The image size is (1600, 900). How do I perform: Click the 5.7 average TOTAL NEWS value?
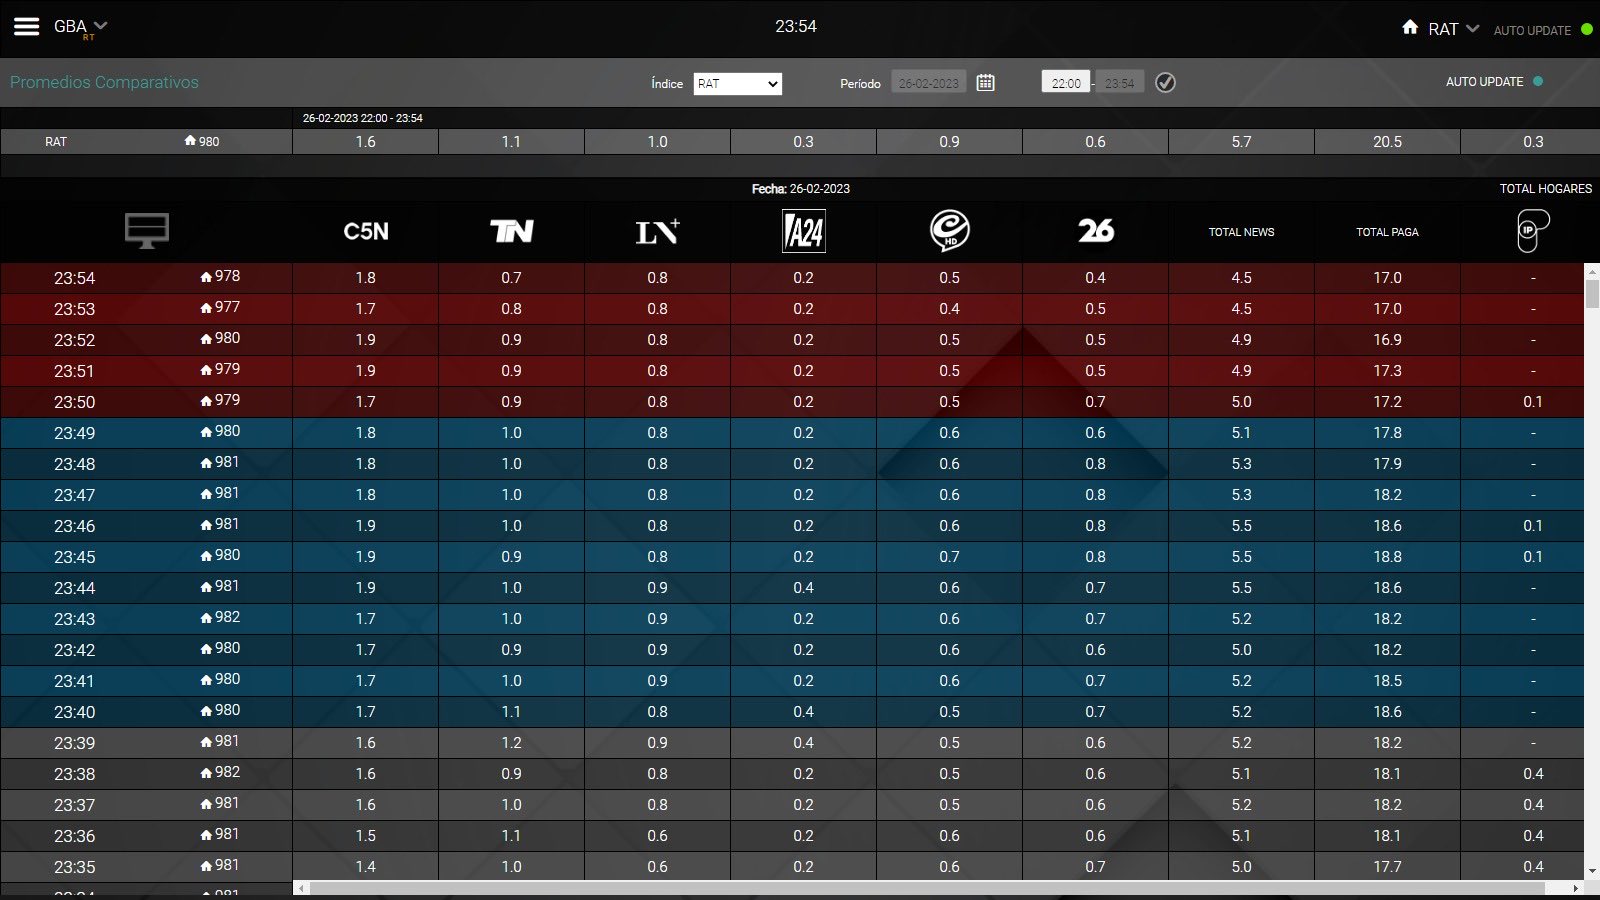1242,142
